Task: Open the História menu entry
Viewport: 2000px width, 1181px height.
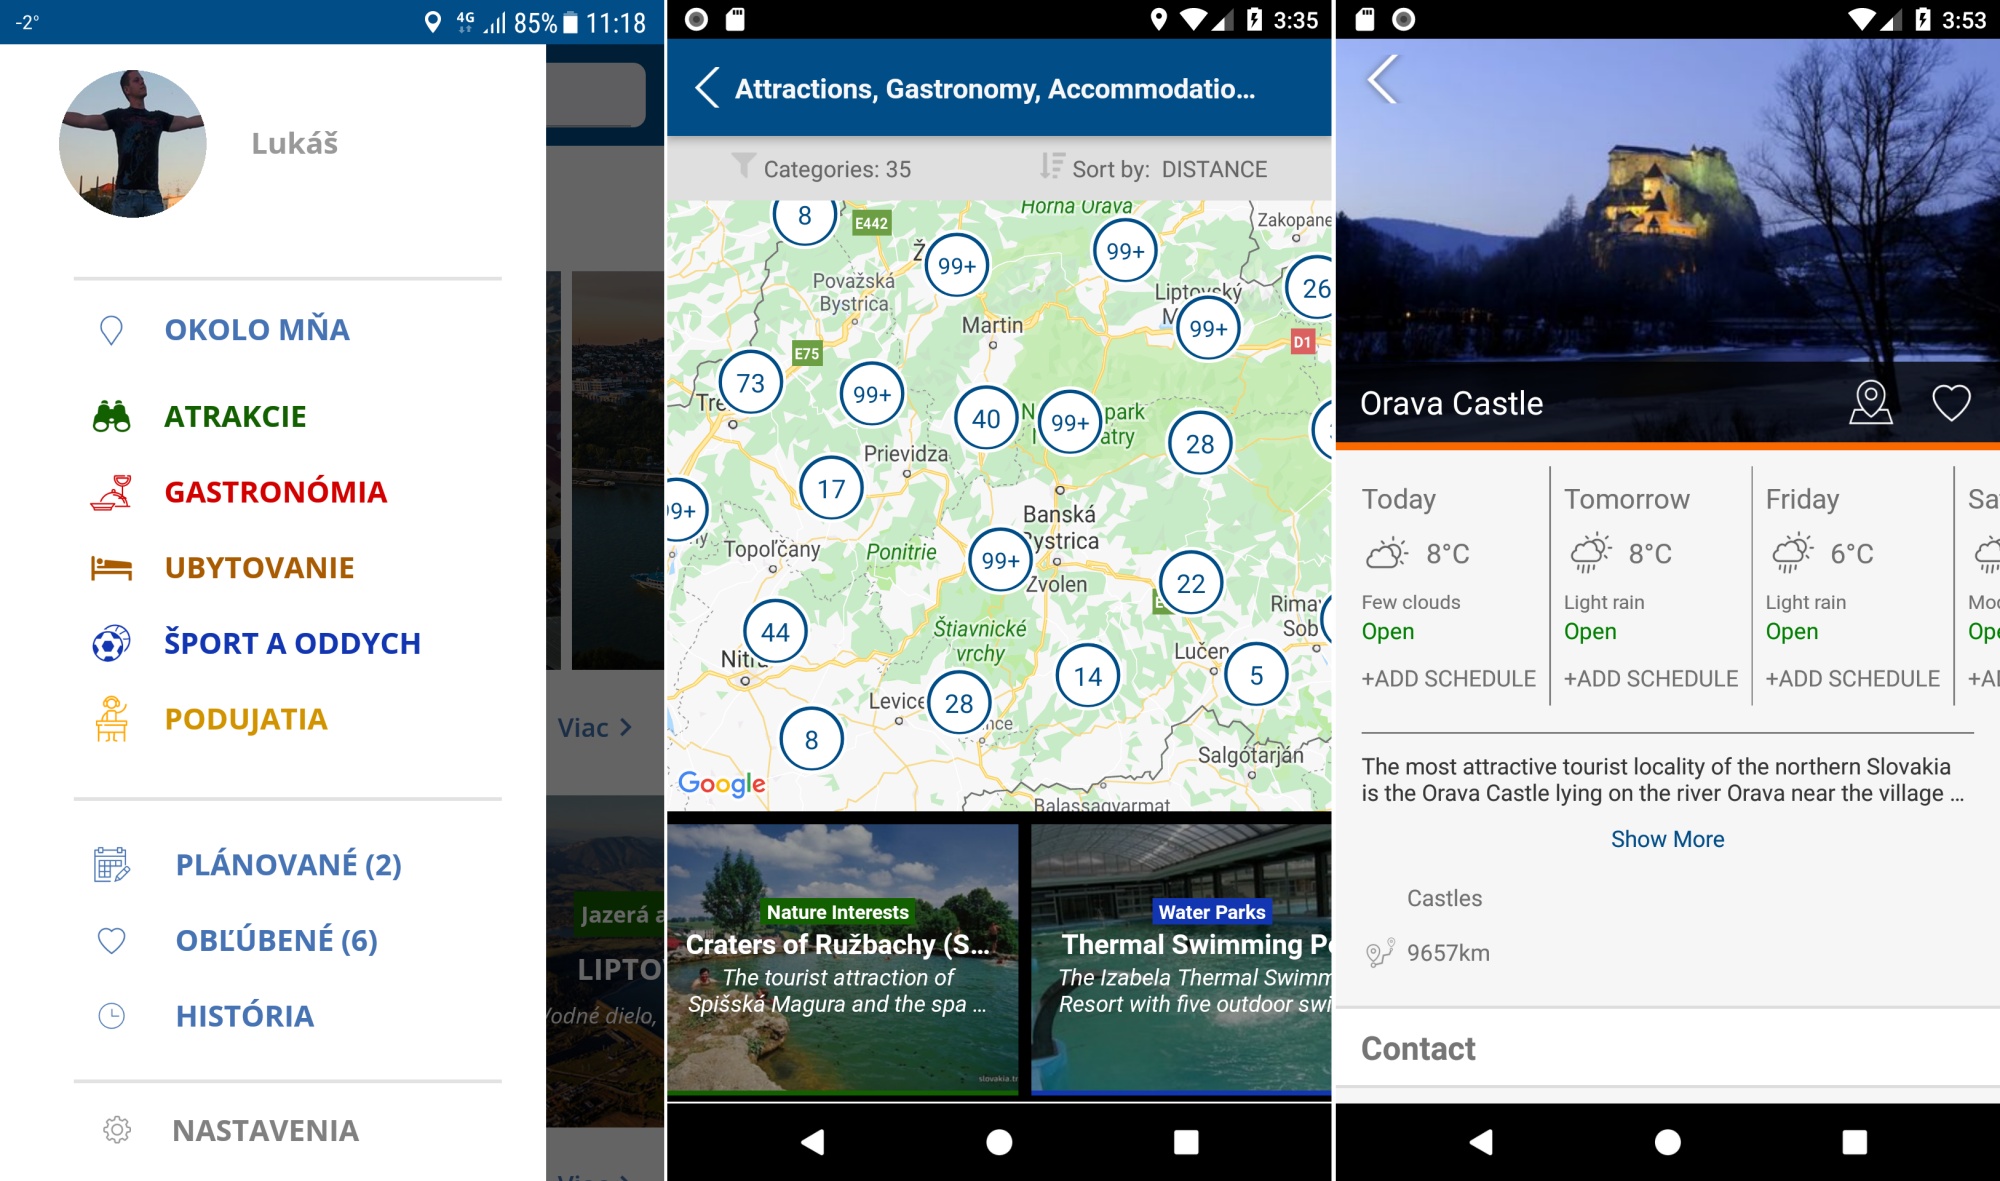Action: coord(244,1016)
